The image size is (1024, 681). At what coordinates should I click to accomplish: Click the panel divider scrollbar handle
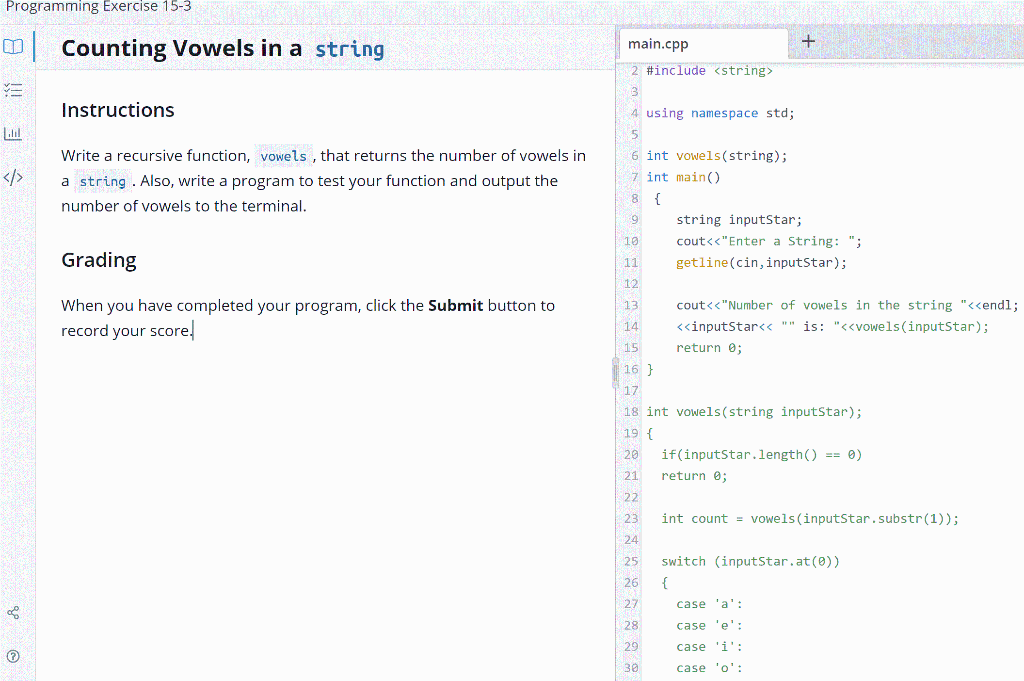(615, 371)
